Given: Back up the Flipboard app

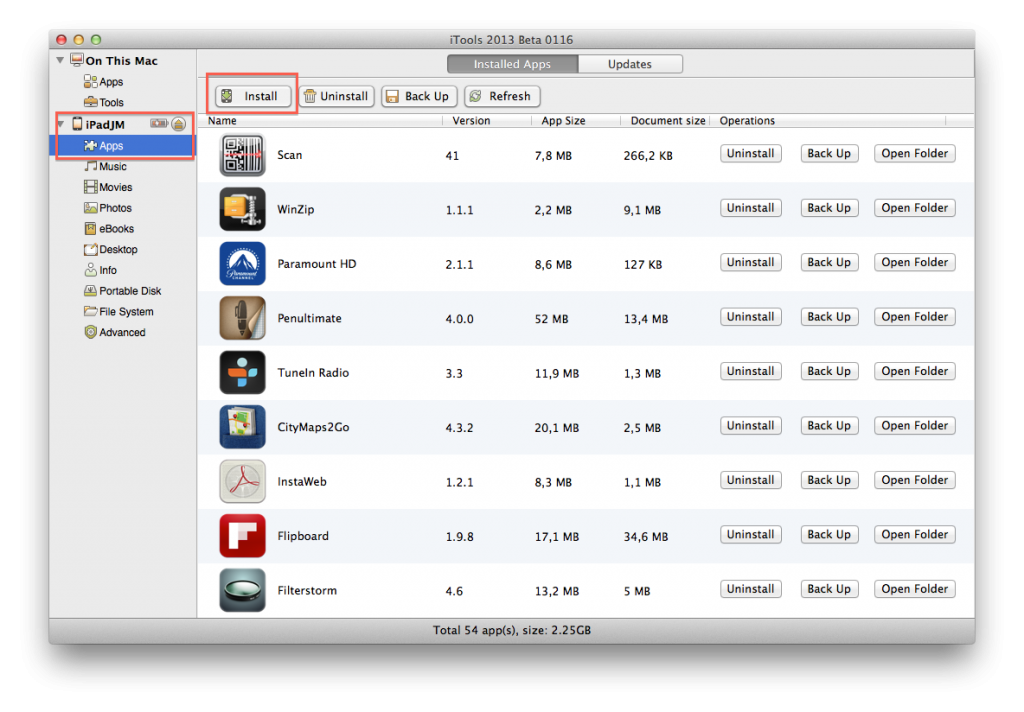Looking at the screenshot, I should click(x=829, y=534).
